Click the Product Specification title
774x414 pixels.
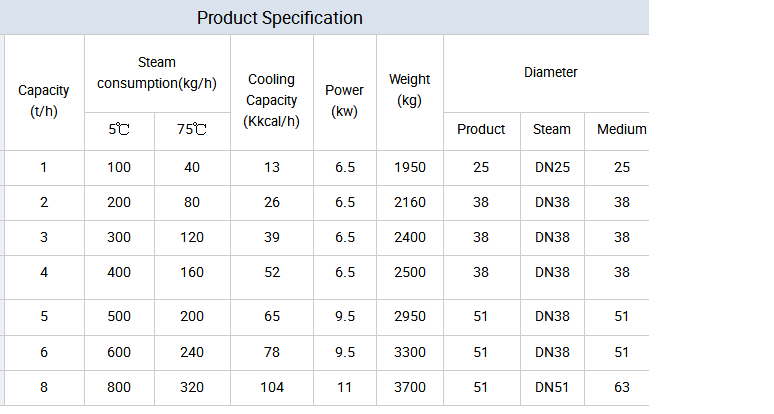coord(279,18)
